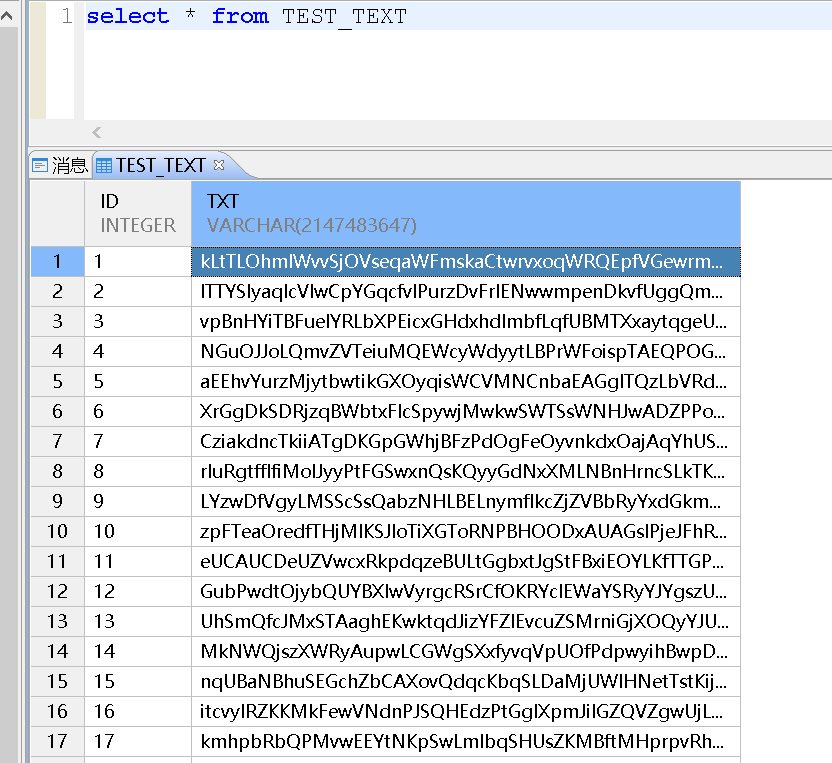Click the ID cell with value 5
This screenshot has width=832, height=763.
tap(138, 382)
